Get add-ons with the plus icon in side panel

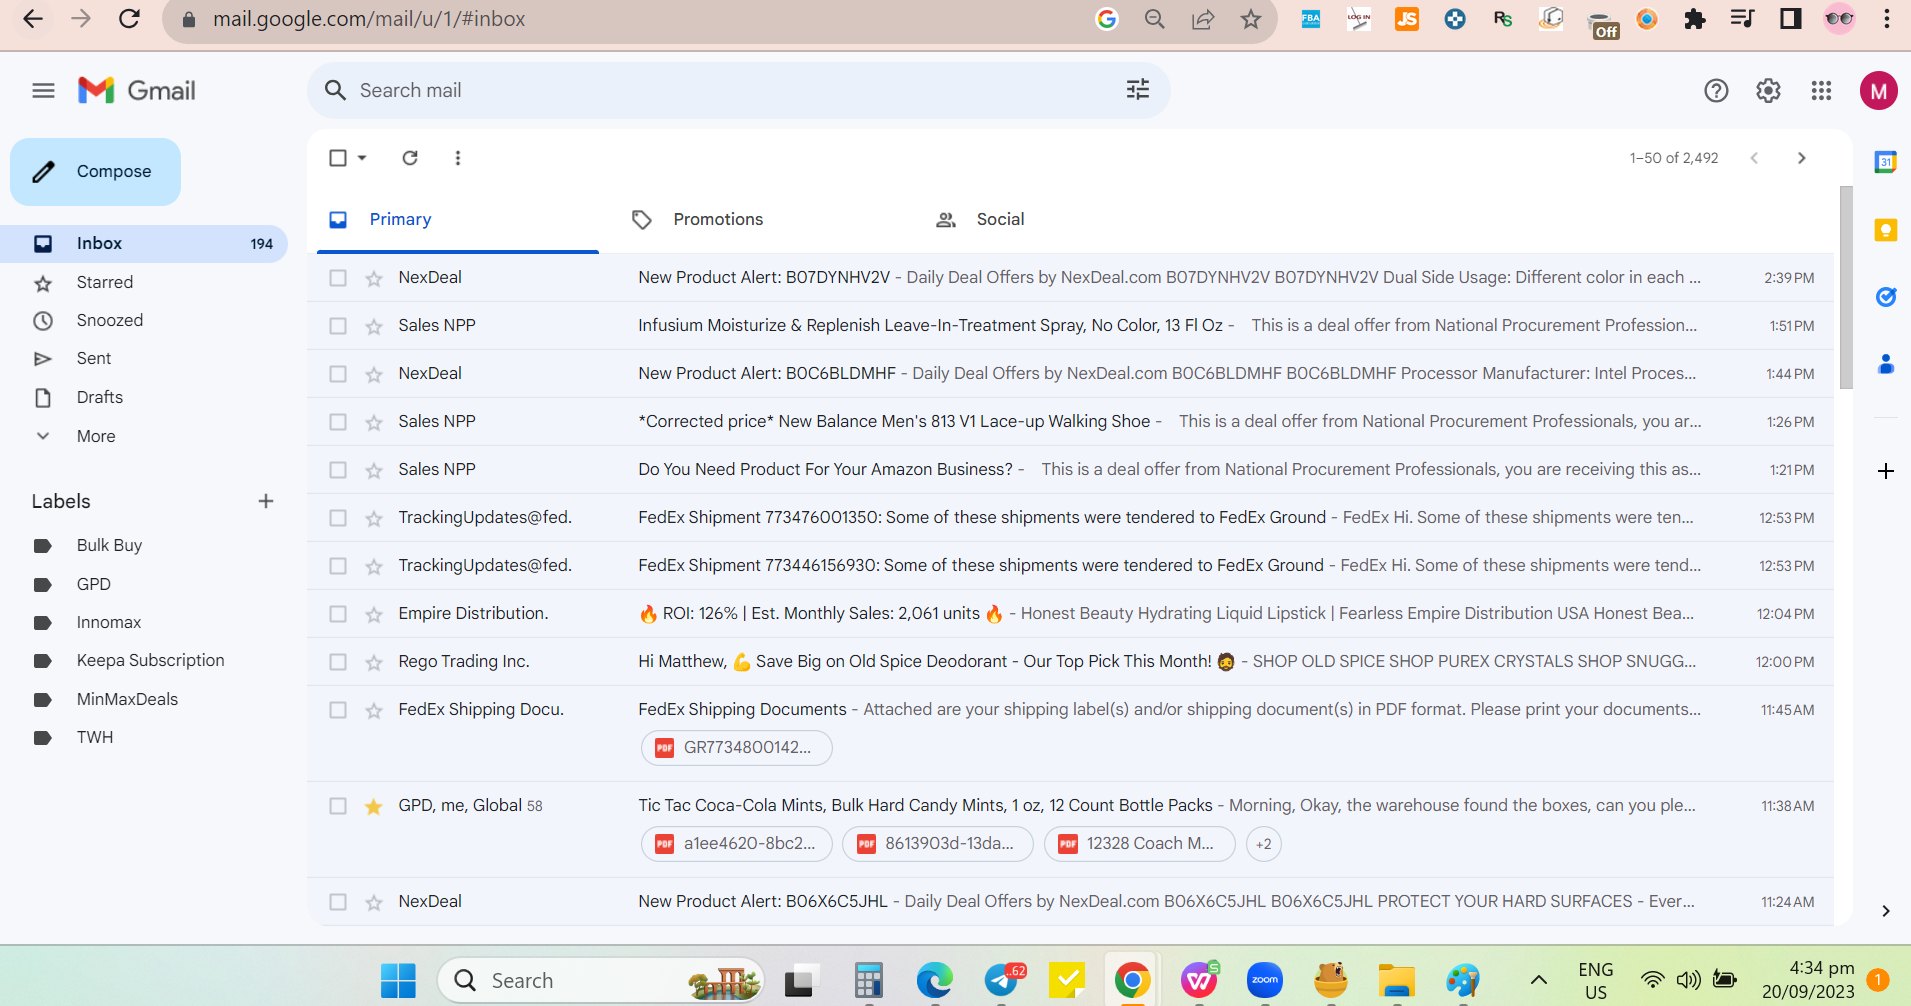1885,471
